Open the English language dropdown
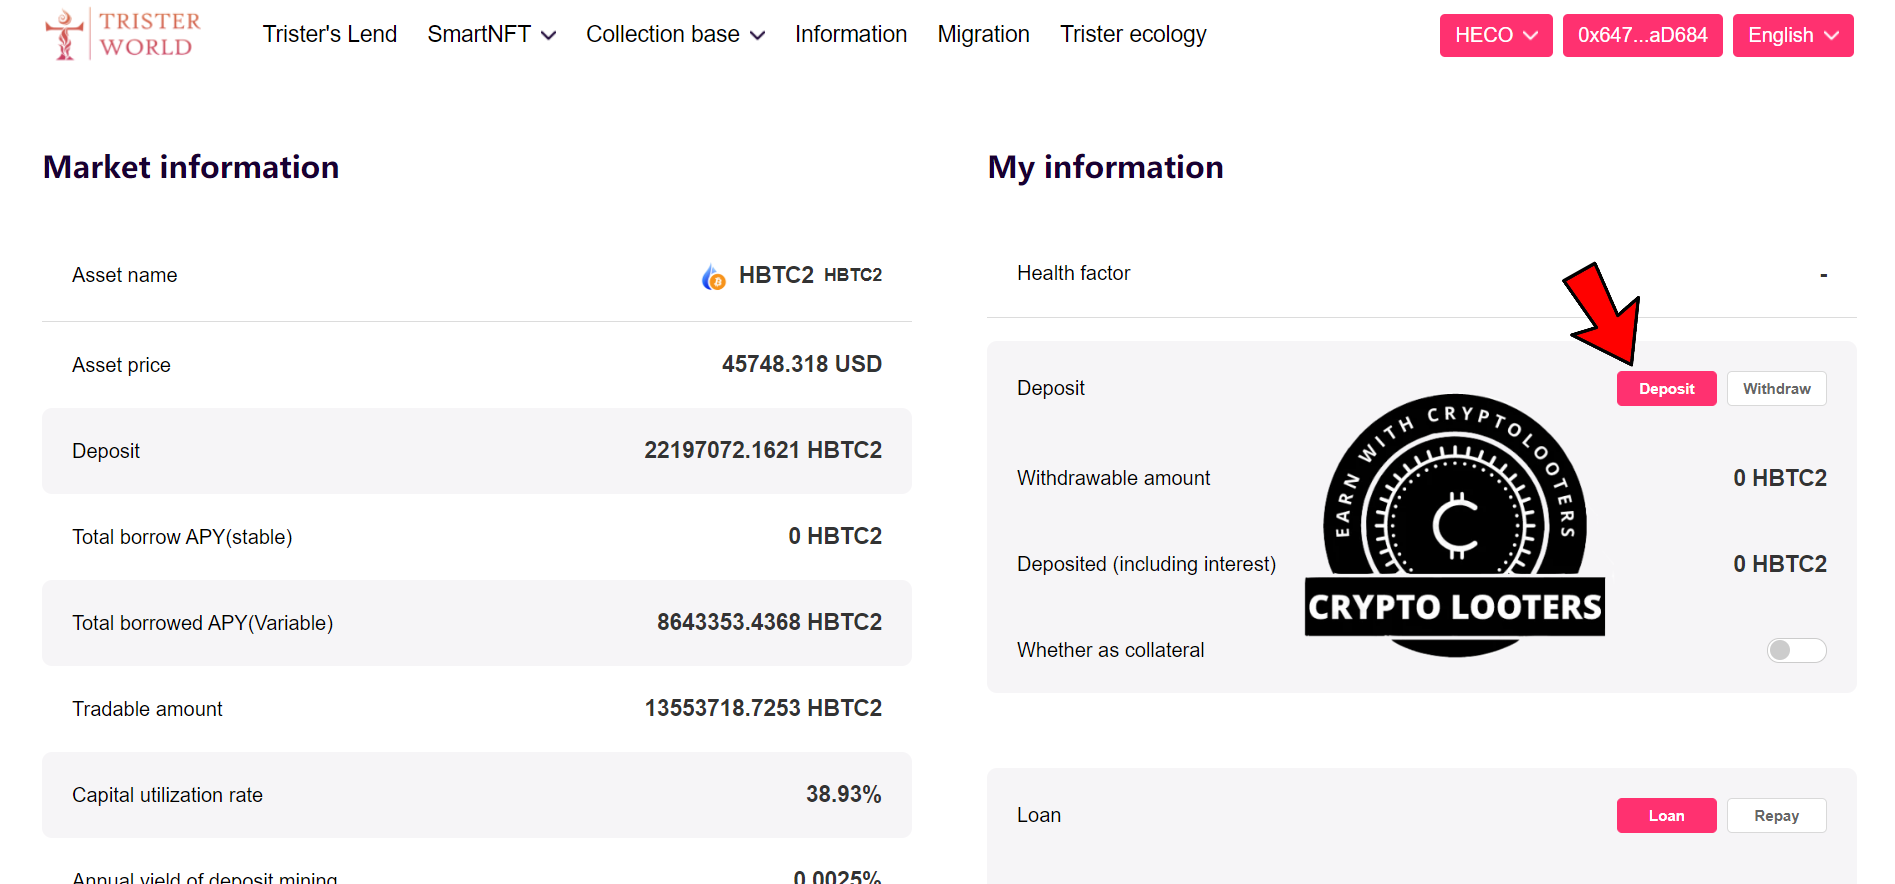The image size is (1895, 884). pos(1793,35)
